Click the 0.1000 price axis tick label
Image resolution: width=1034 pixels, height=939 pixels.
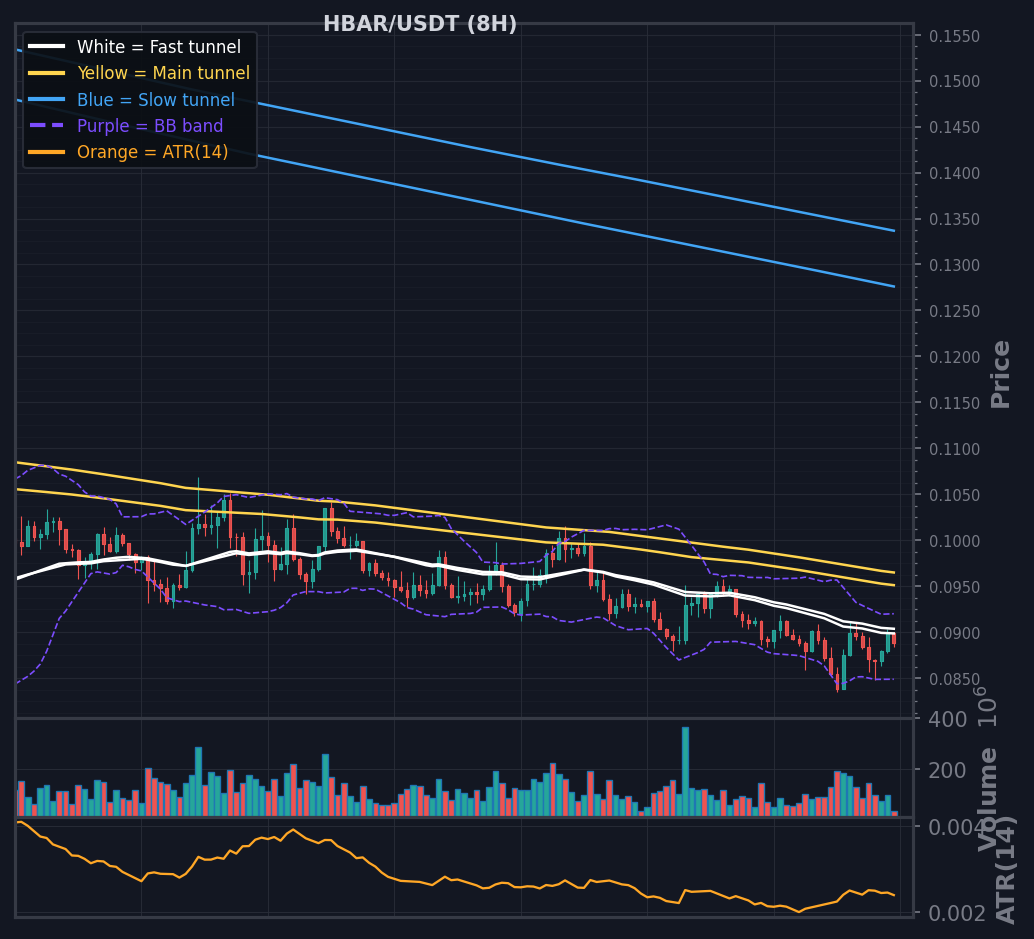coord(954,541)
